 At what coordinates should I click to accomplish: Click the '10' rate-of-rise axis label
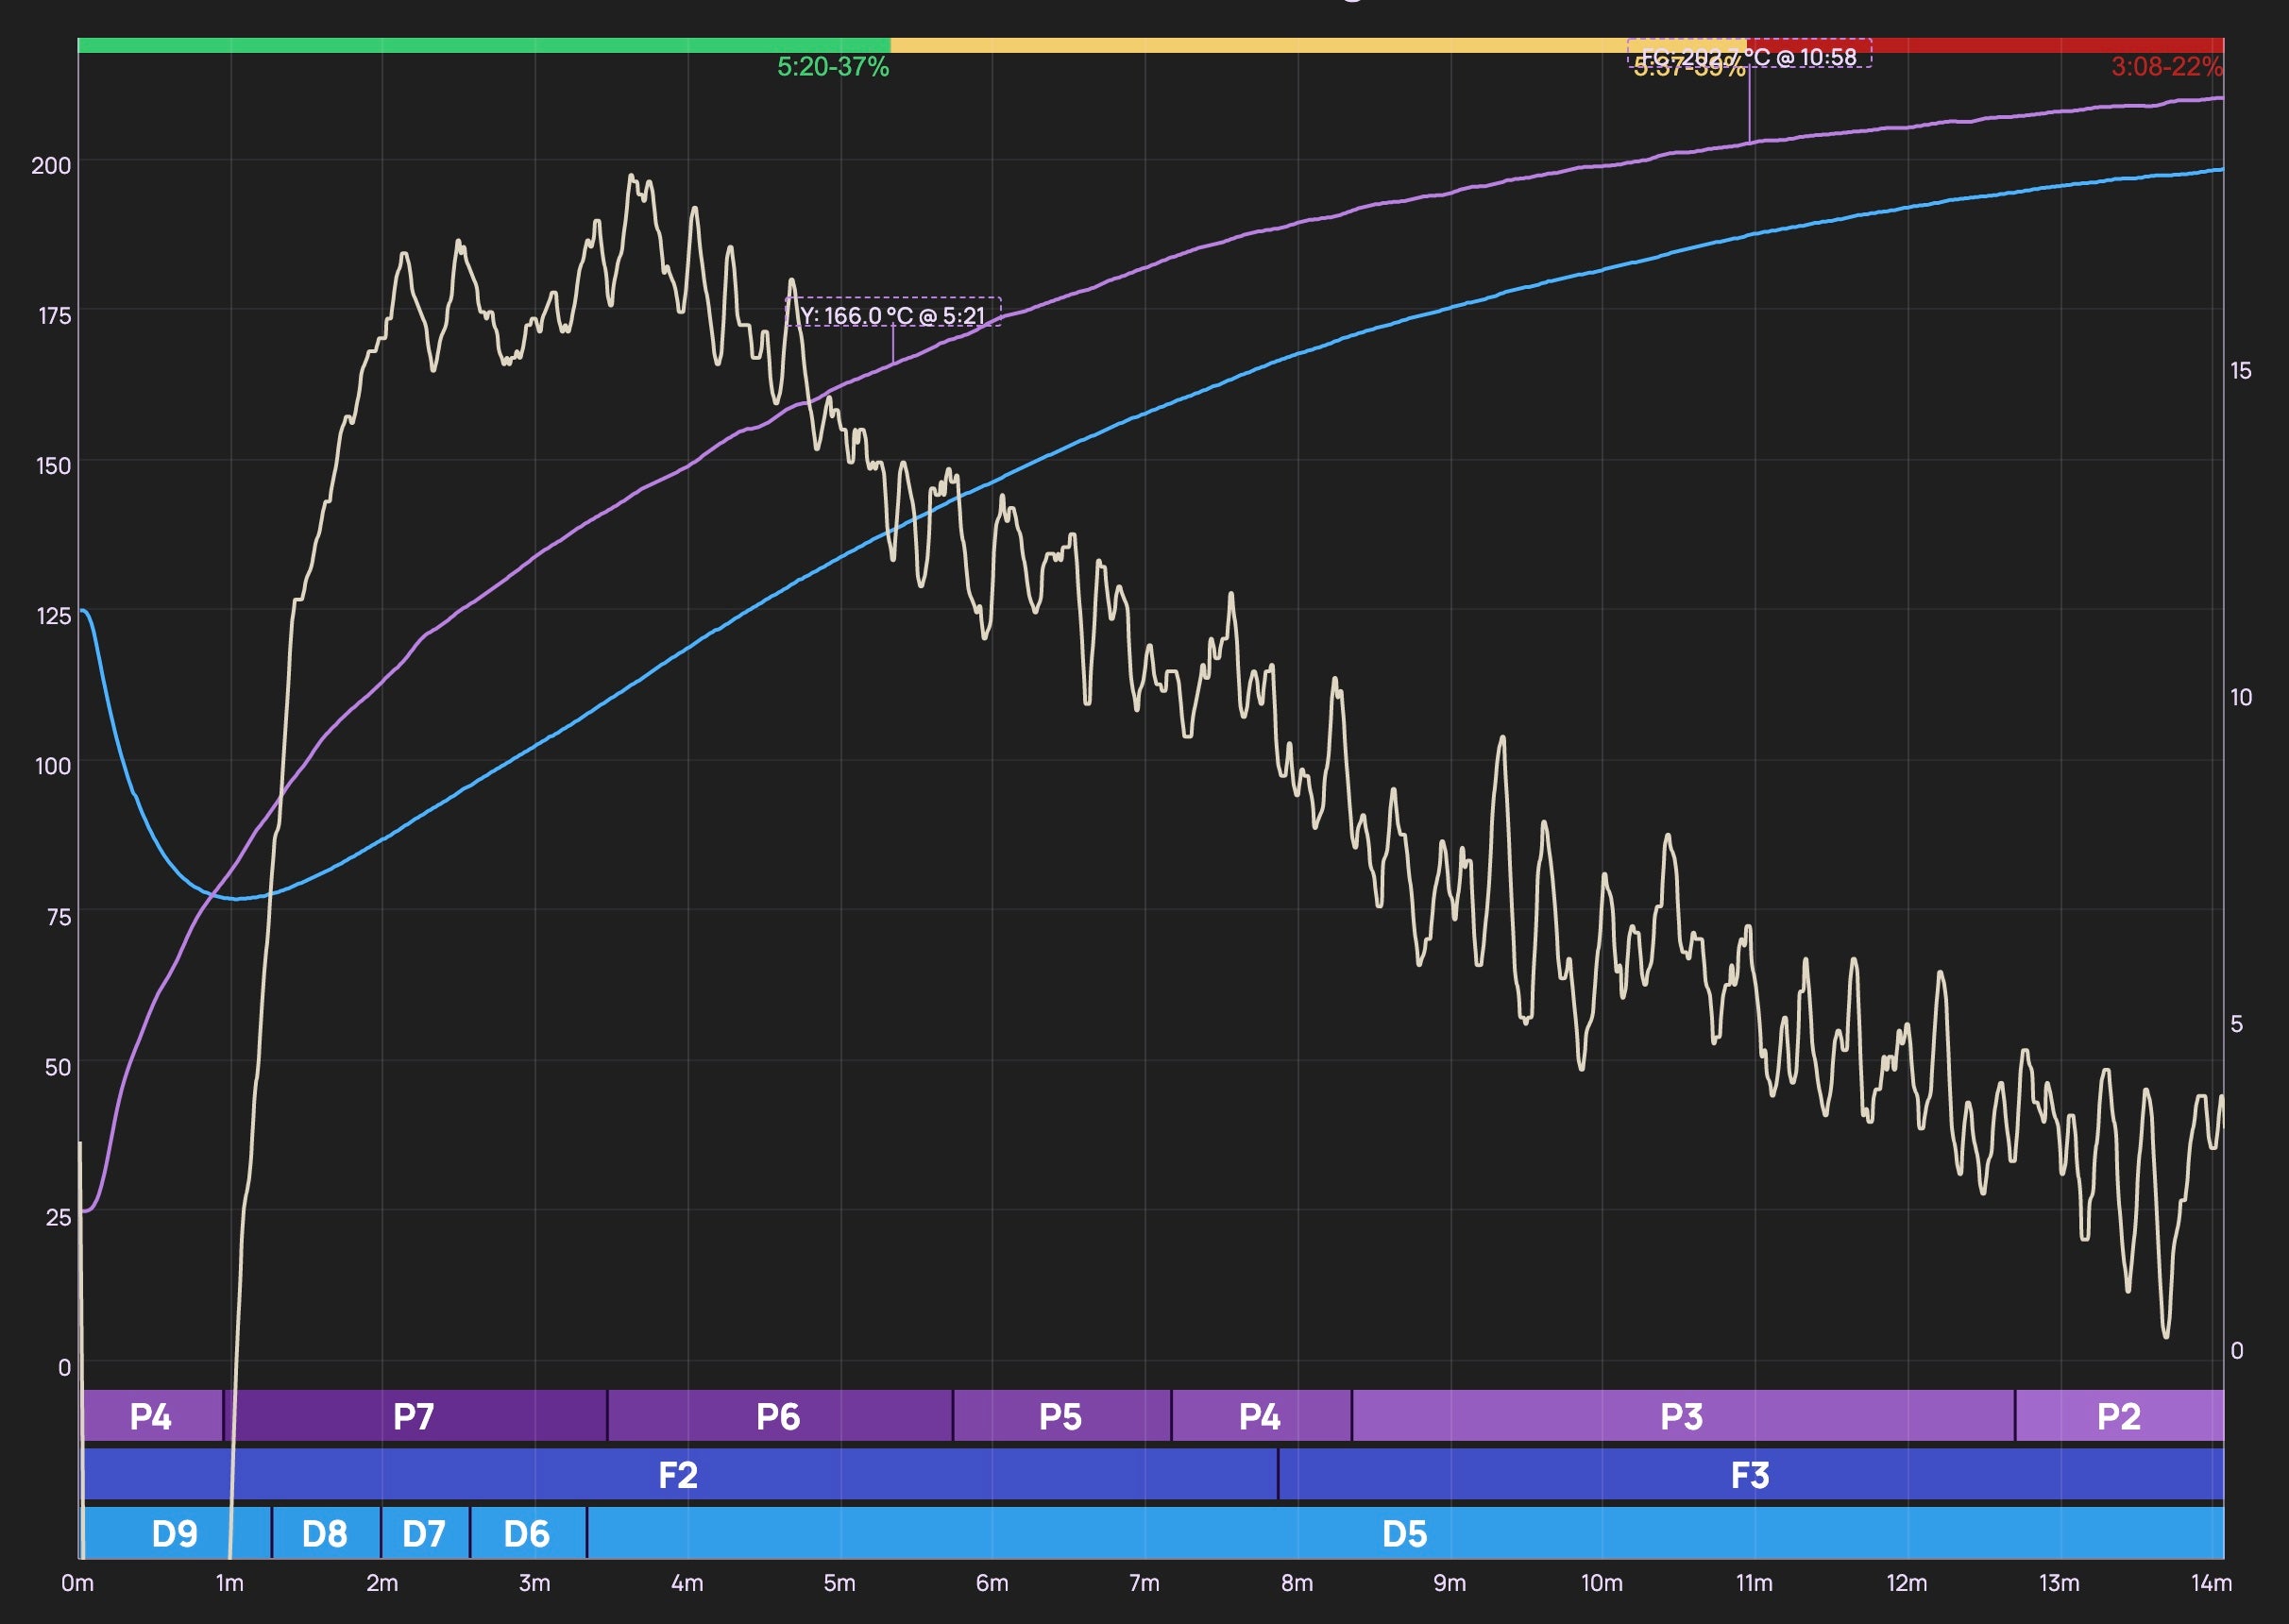click(x=2241, y=697)
